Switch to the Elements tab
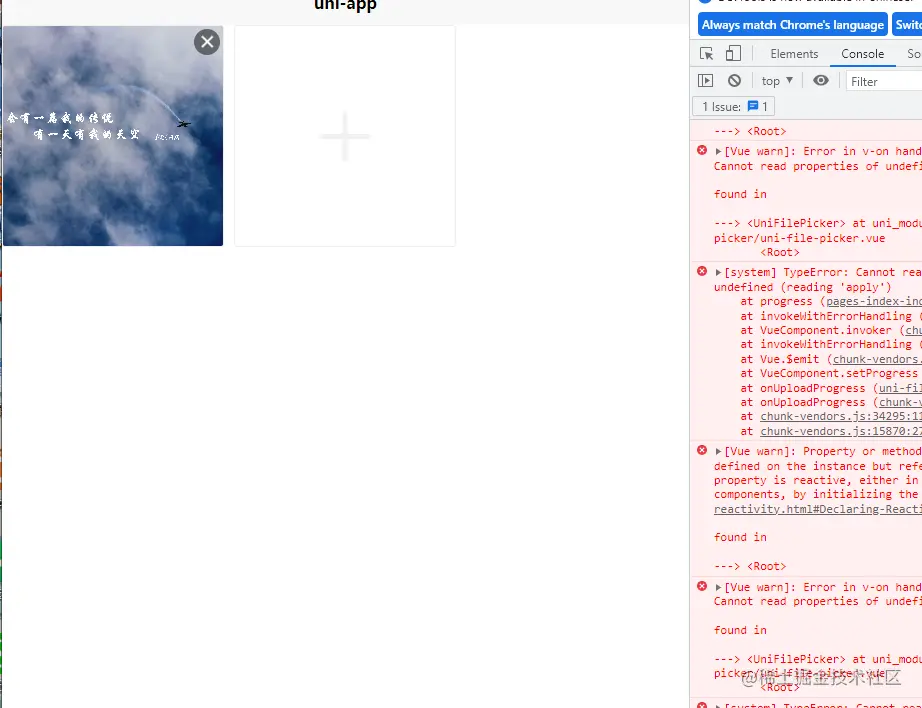The image size is (922, 708). [x=794, y=53]
